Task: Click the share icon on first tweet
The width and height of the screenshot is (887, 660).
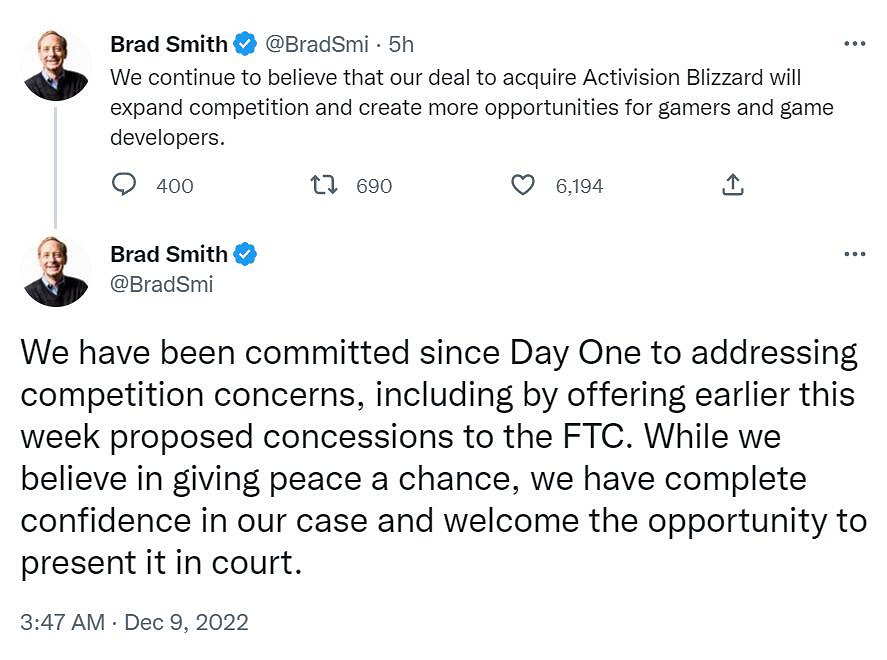Action: pos(732,185)
